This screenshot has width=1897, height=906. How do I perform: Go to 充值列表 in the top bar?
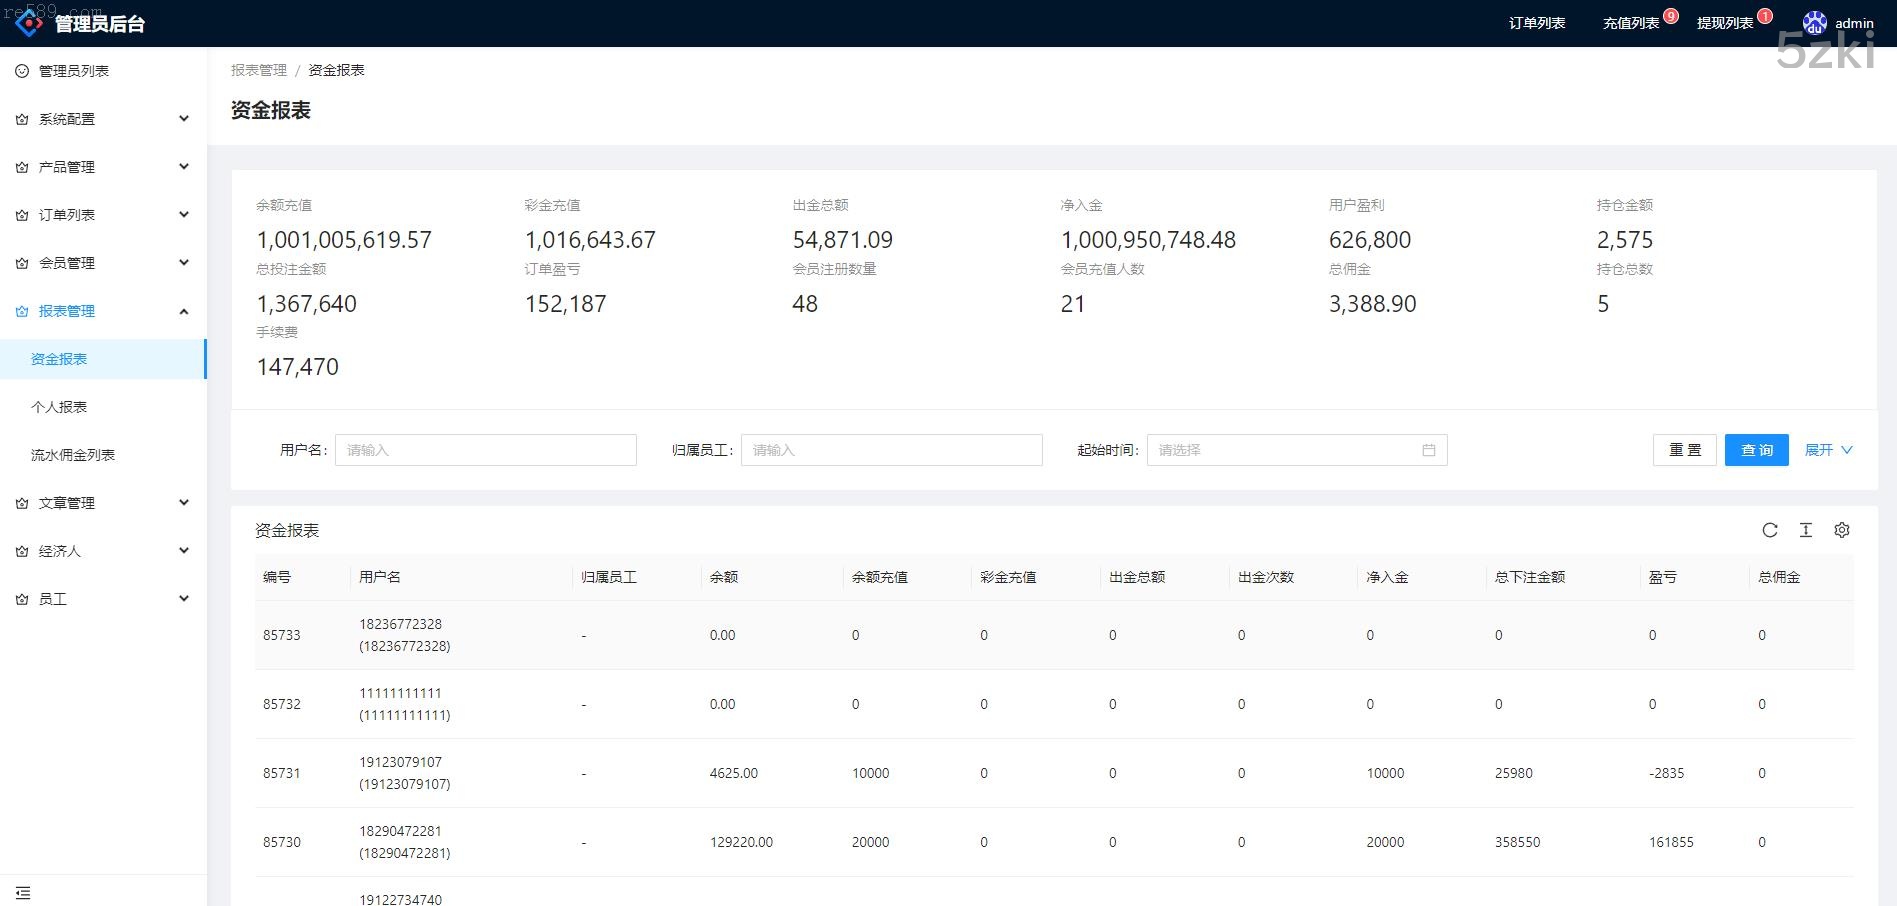tap(1630, 23)
